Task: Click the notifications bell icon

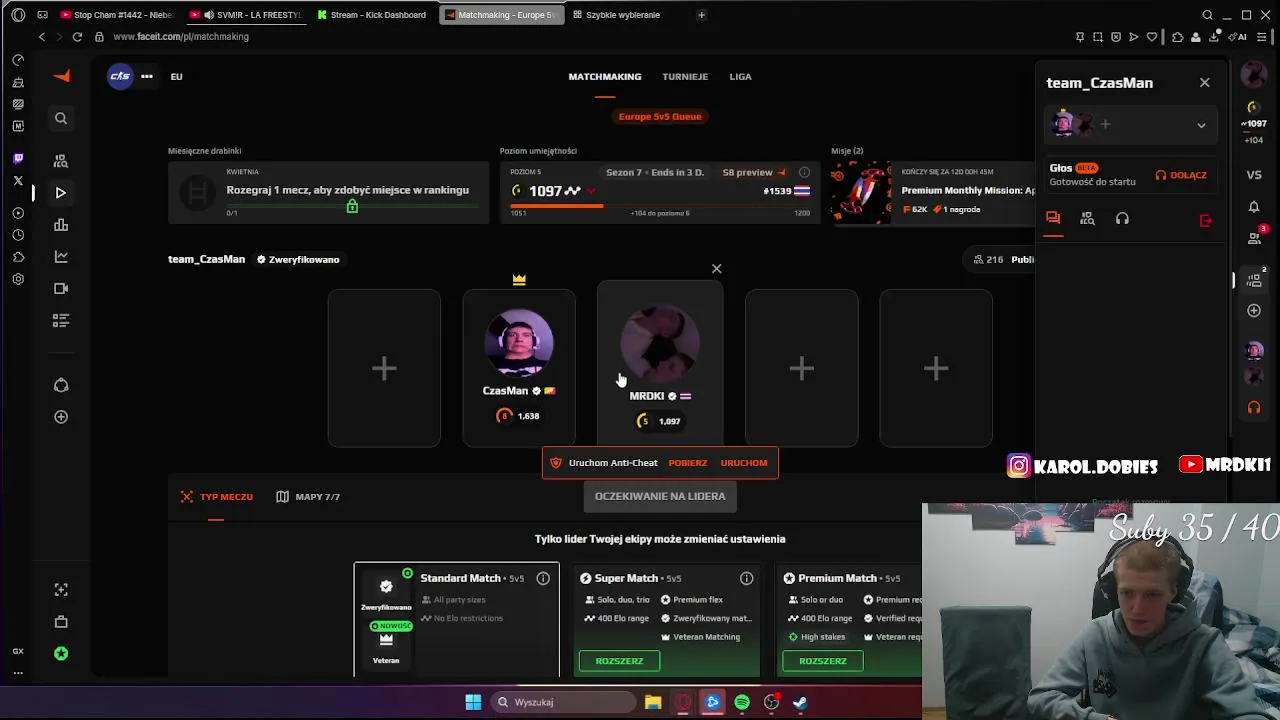Action: [1254, 206]
